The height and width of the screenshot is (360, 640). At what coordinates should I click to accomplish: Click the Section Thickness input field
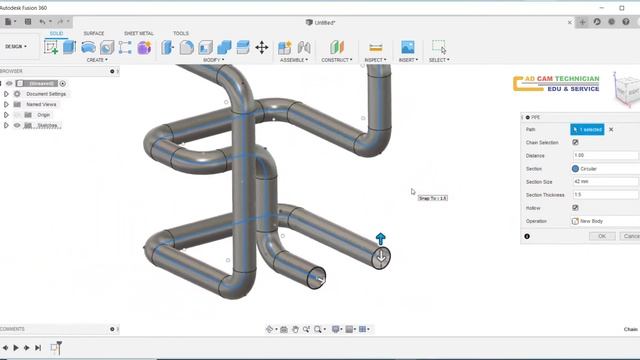[605, 195]
